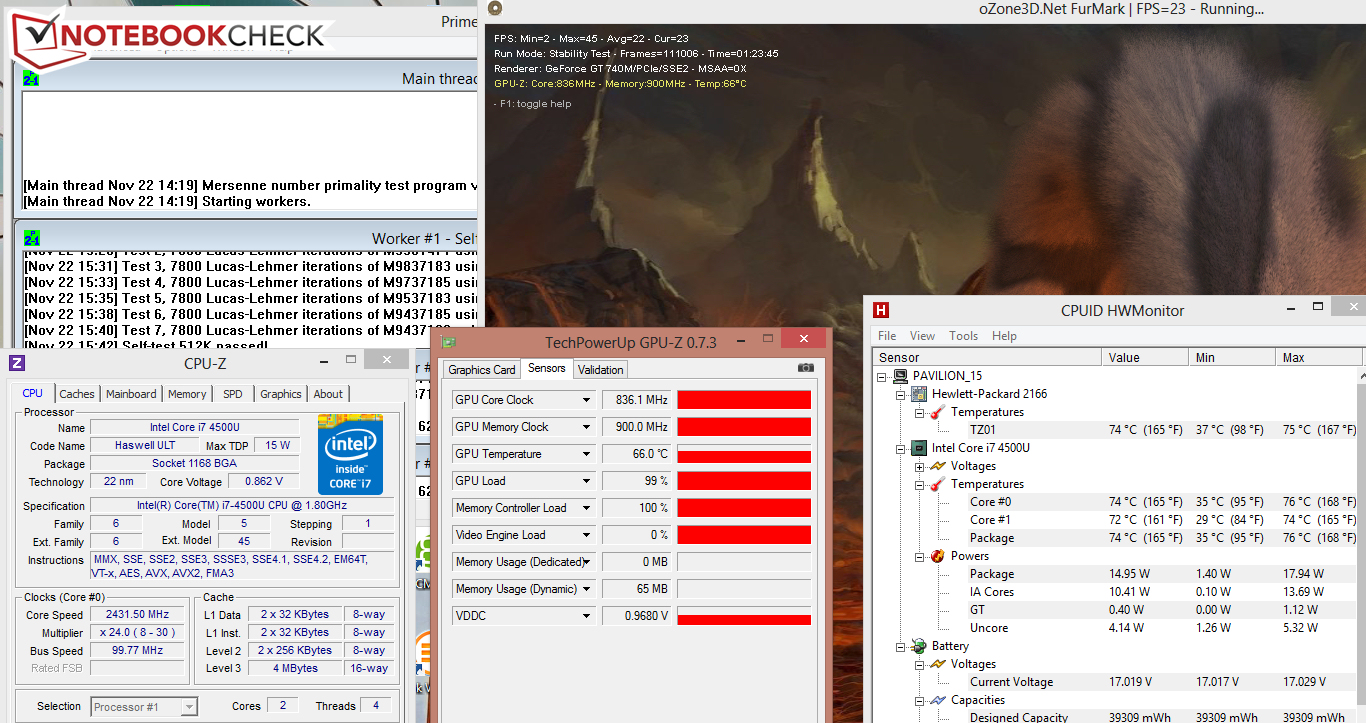Click the Specification field in CPU-Z
This screenshot has height=723, width=1366.
(x=241, y=506)
